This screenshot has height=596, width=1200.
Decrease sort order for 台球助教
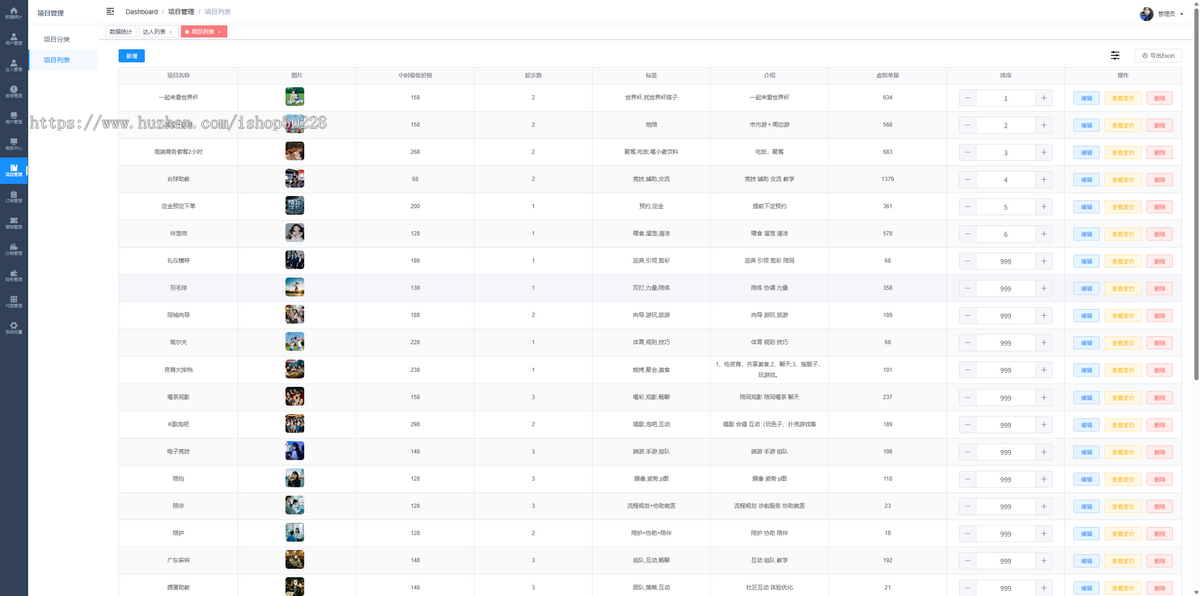point(967,180)
